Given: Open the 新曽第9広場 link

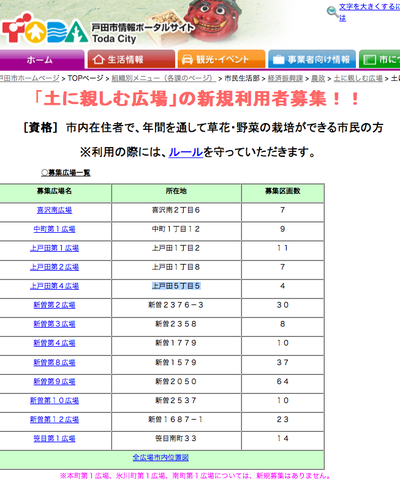Looking at the screenshot, I should [54, 381].
